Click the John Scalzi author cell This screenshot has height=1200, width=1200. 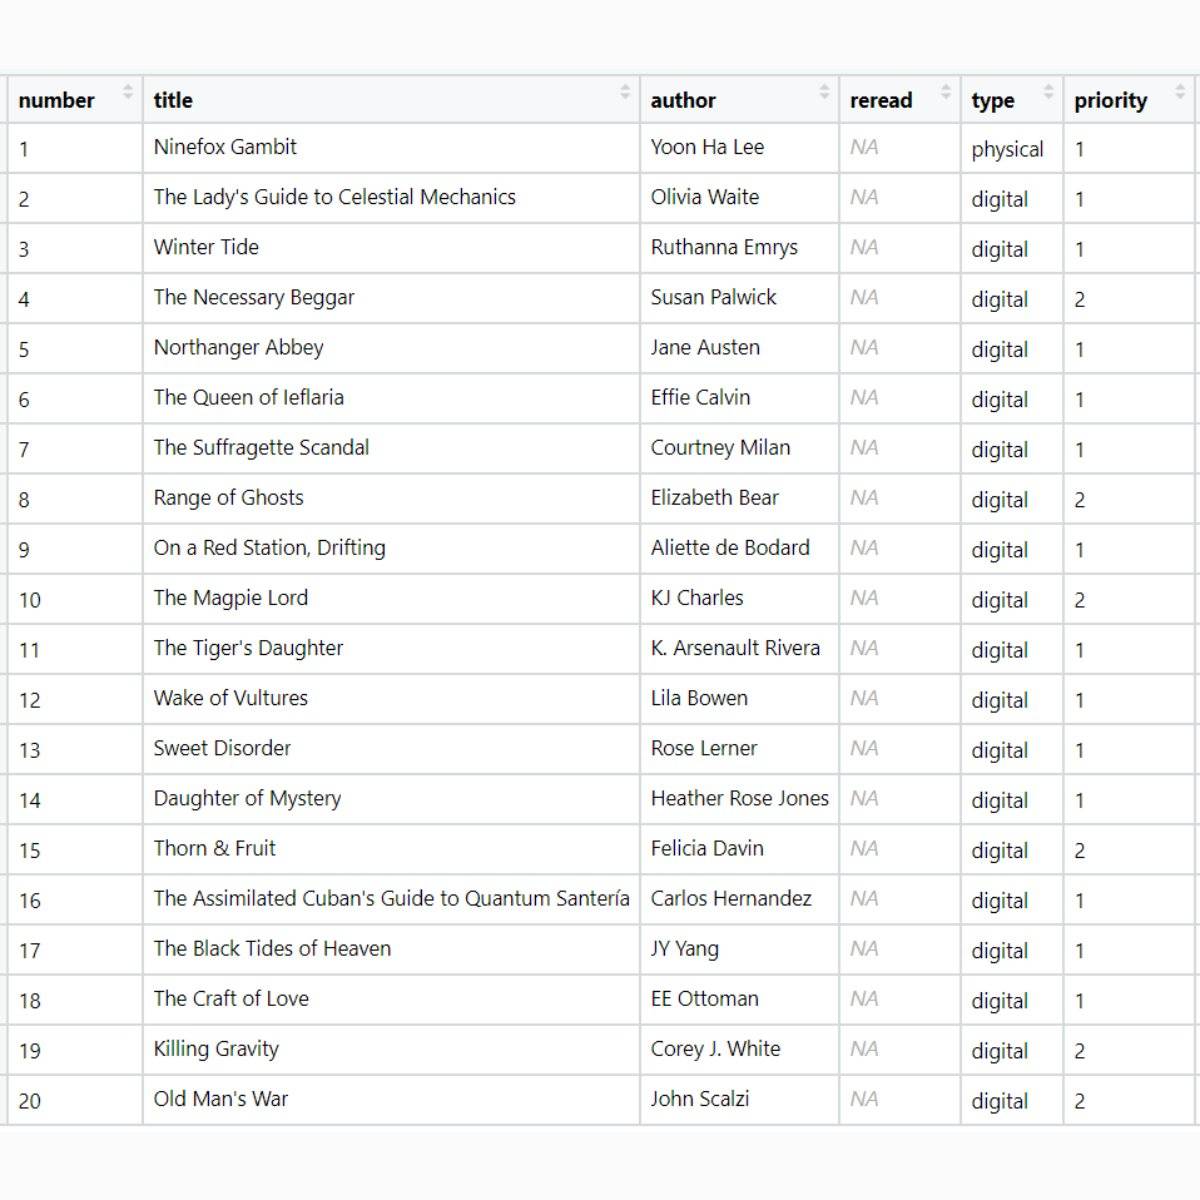[x=699, y=1098]
